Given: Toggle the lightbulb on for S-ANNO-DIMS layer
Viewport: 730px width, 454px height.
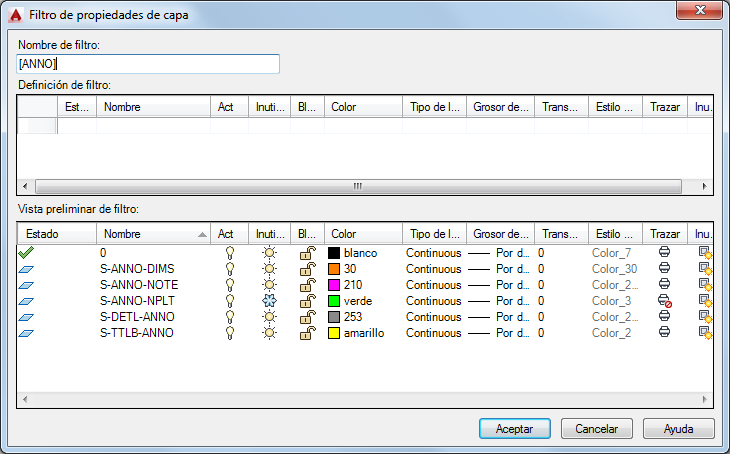Looking at the screenshot, I should tap(230, 269).
